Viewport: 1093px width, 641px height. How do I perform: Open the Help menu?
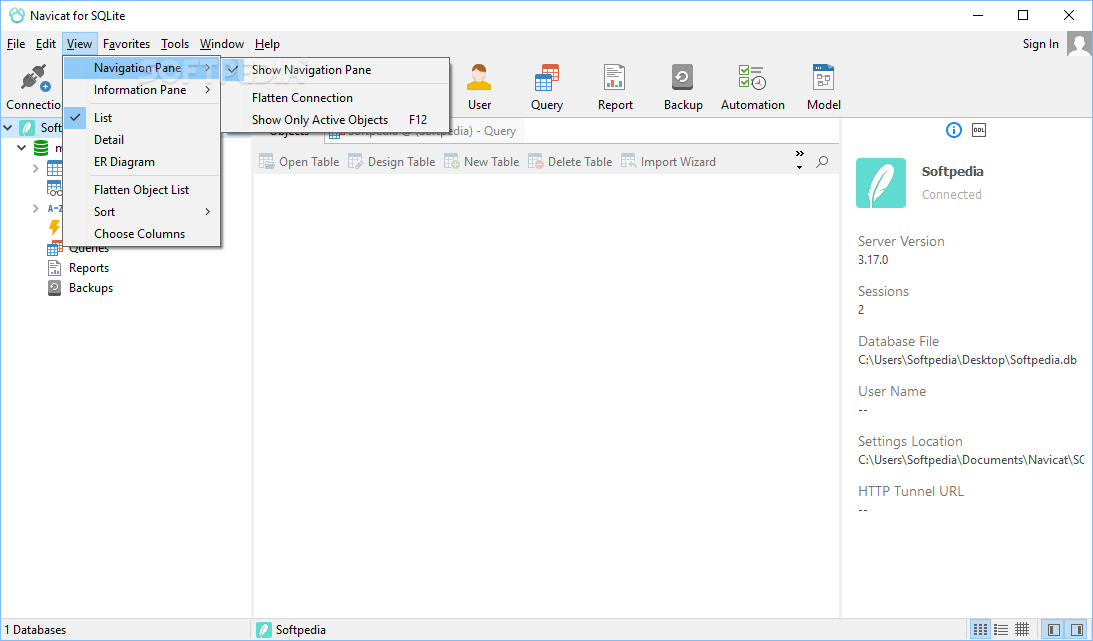tap(267, 44)
